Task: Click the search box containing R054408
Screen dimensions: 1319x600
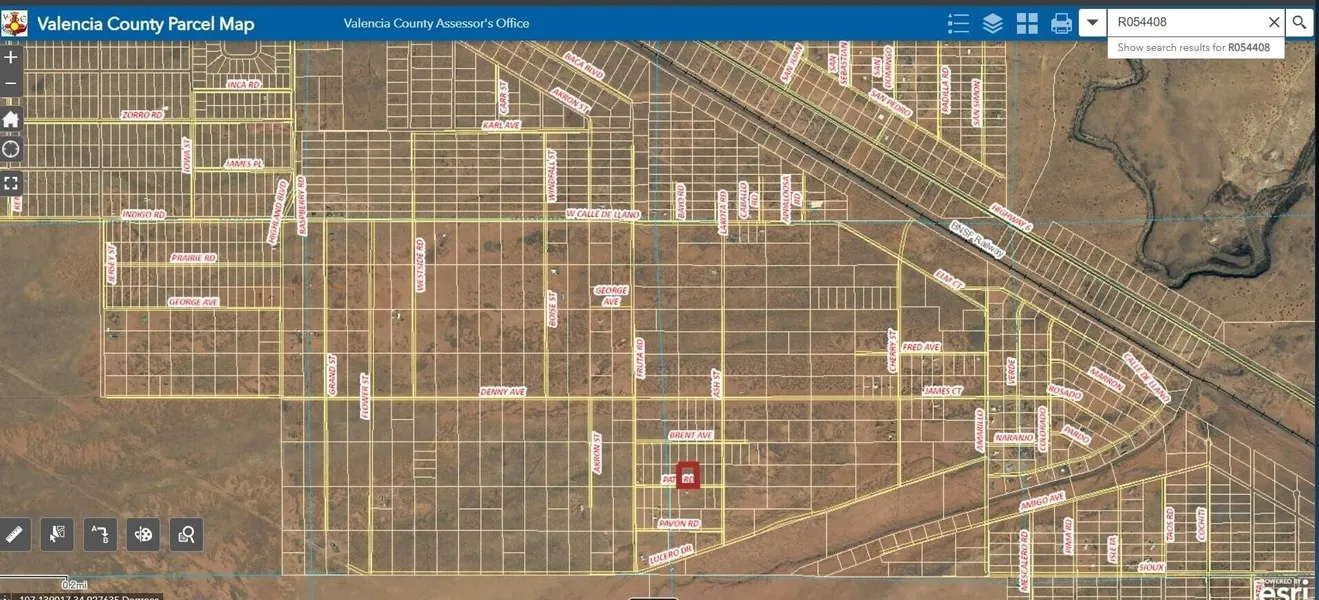Action: (1185, 22)
